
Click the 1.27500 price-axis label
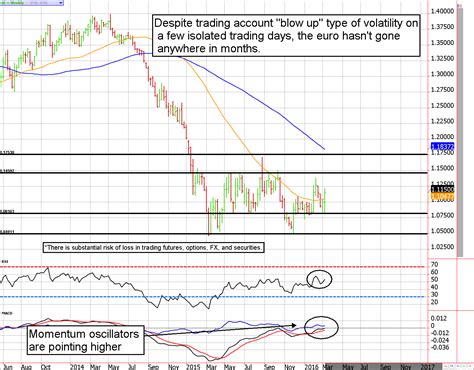442,90
